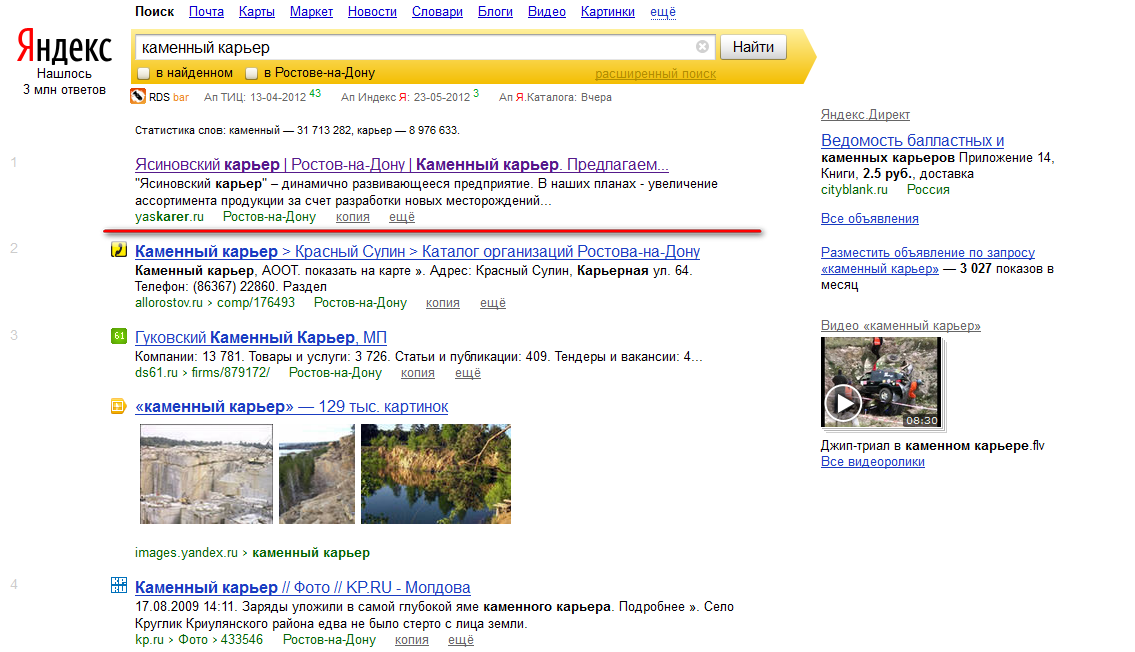This screenshot has width=1135, height=652.
Task: Click cityblank.ru ad domain
Action: click(854, 190)
